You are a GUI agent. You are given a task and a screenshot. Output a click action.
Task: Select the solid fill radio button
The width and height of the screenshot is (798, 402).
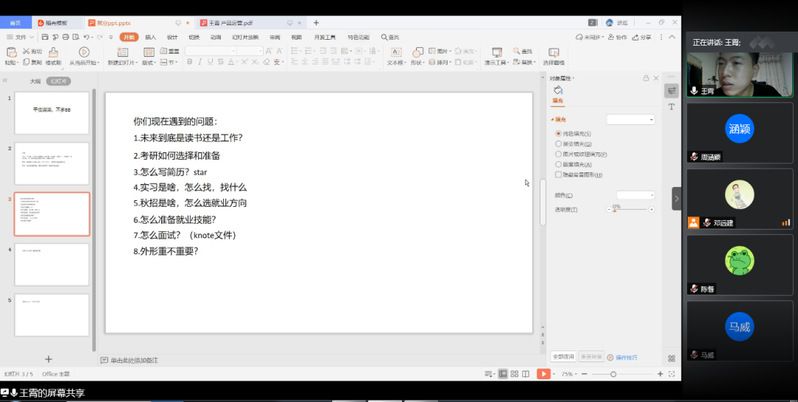click(x=558, y=134)
